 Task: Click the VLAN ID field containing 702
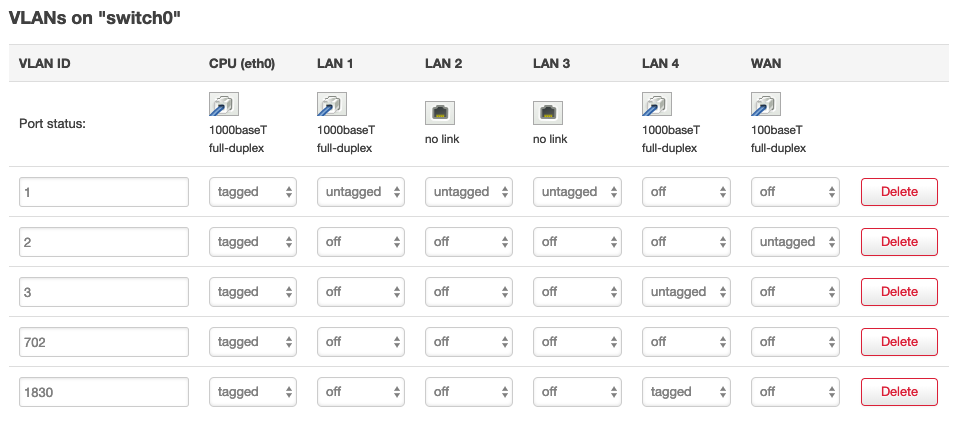tap(104, 342)
